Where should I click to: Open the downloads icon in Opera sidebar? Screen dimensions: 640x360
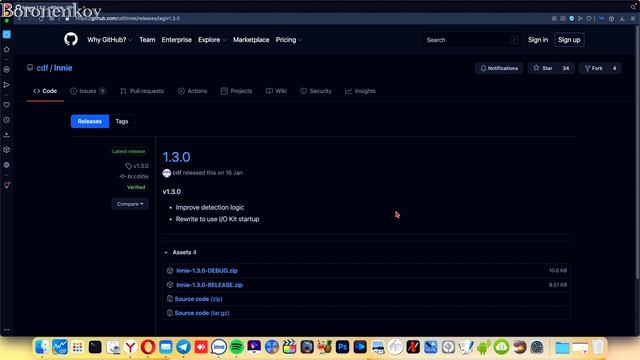pyautogui.click(x=7, y=135)
